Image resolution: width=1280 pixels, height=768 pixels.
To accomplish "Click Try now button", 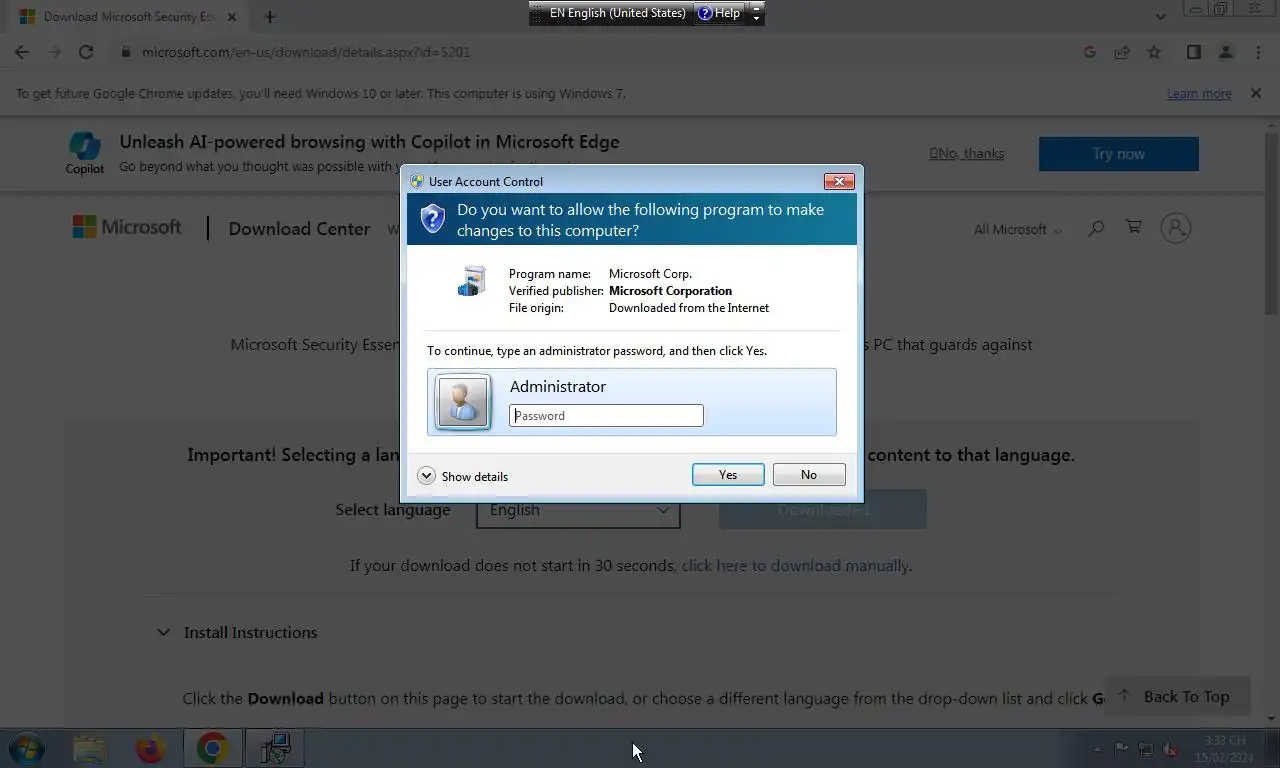I will [x=1118, y=154].
